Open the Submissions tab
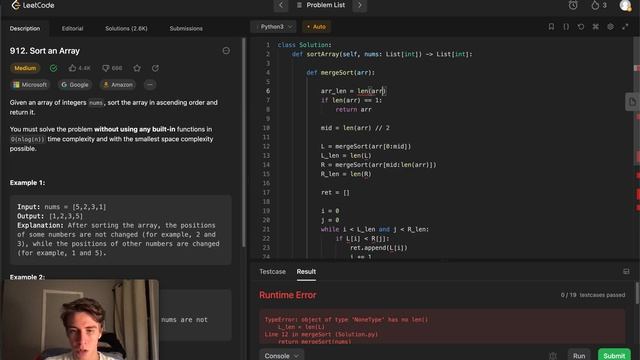The image size is (640, 360). (186, 29)
